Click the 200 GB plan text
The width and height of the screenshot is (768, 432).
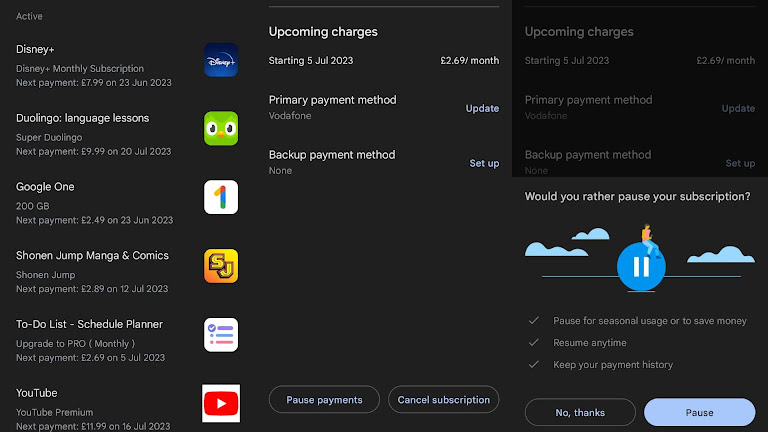[32, 206]
